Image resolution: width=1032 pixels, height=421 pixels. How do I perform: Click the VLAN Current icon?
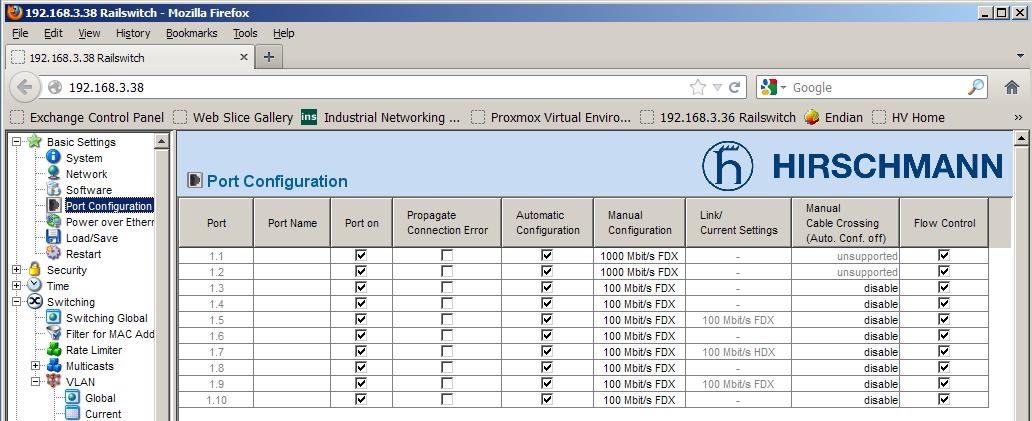[73, 414]
